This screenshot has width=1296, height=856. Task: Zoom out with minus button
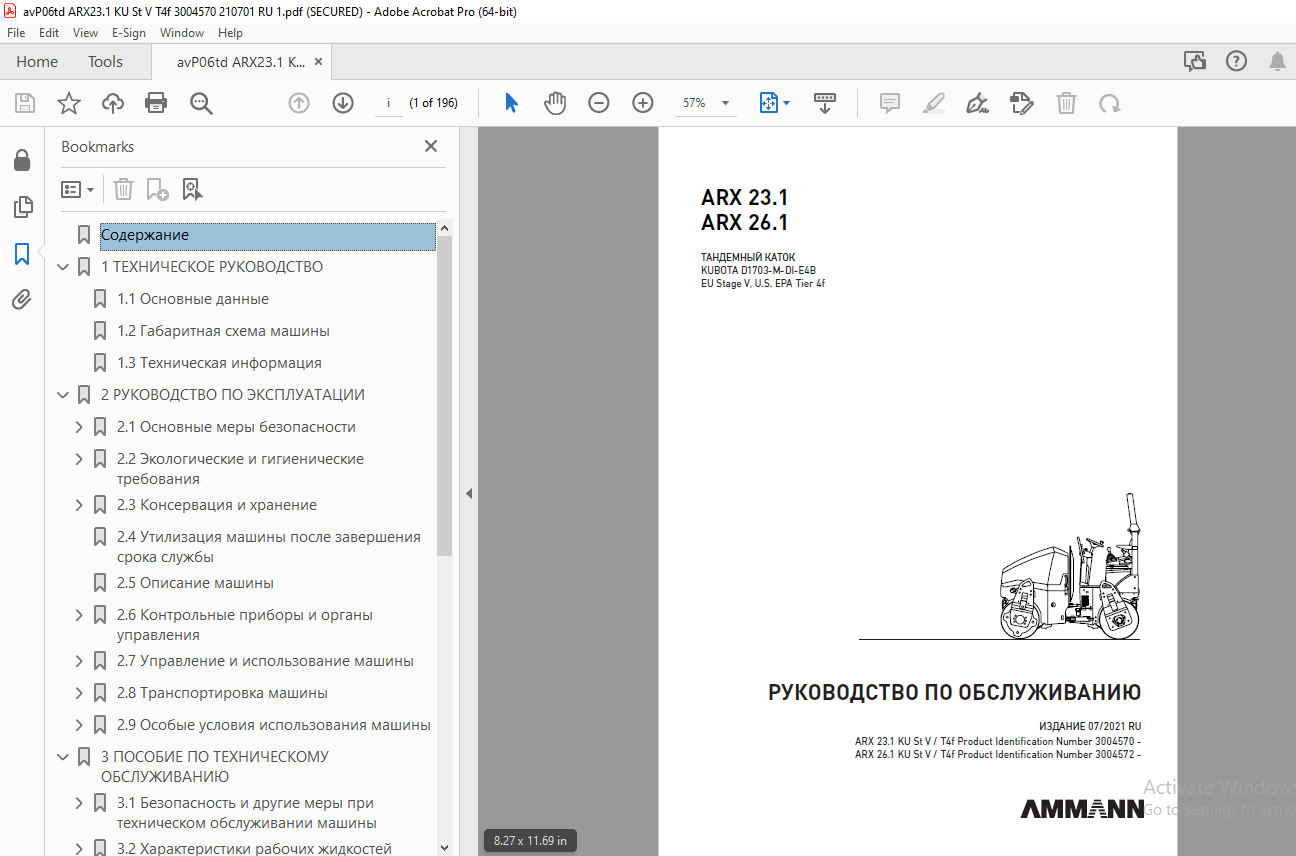599,103
